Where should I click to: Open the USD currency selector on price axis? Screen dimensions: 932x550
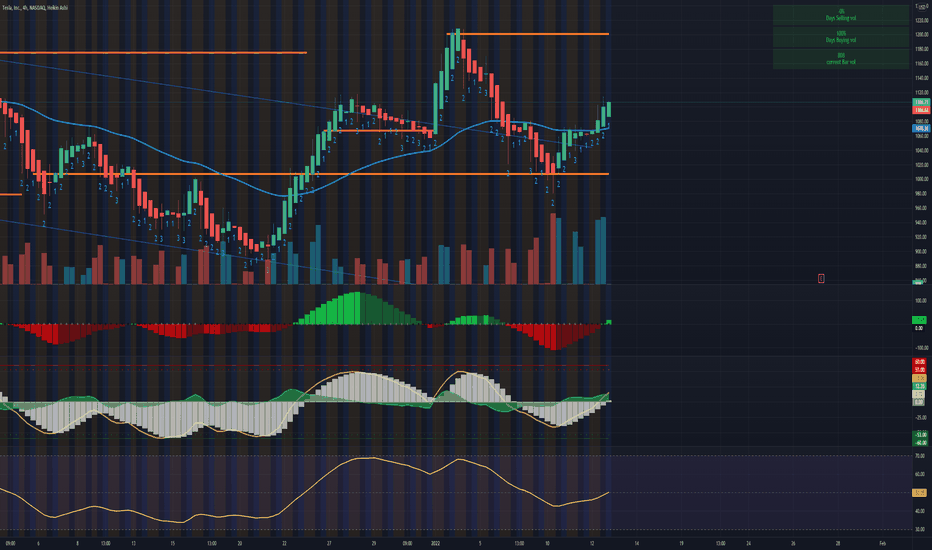coord(922,7)
